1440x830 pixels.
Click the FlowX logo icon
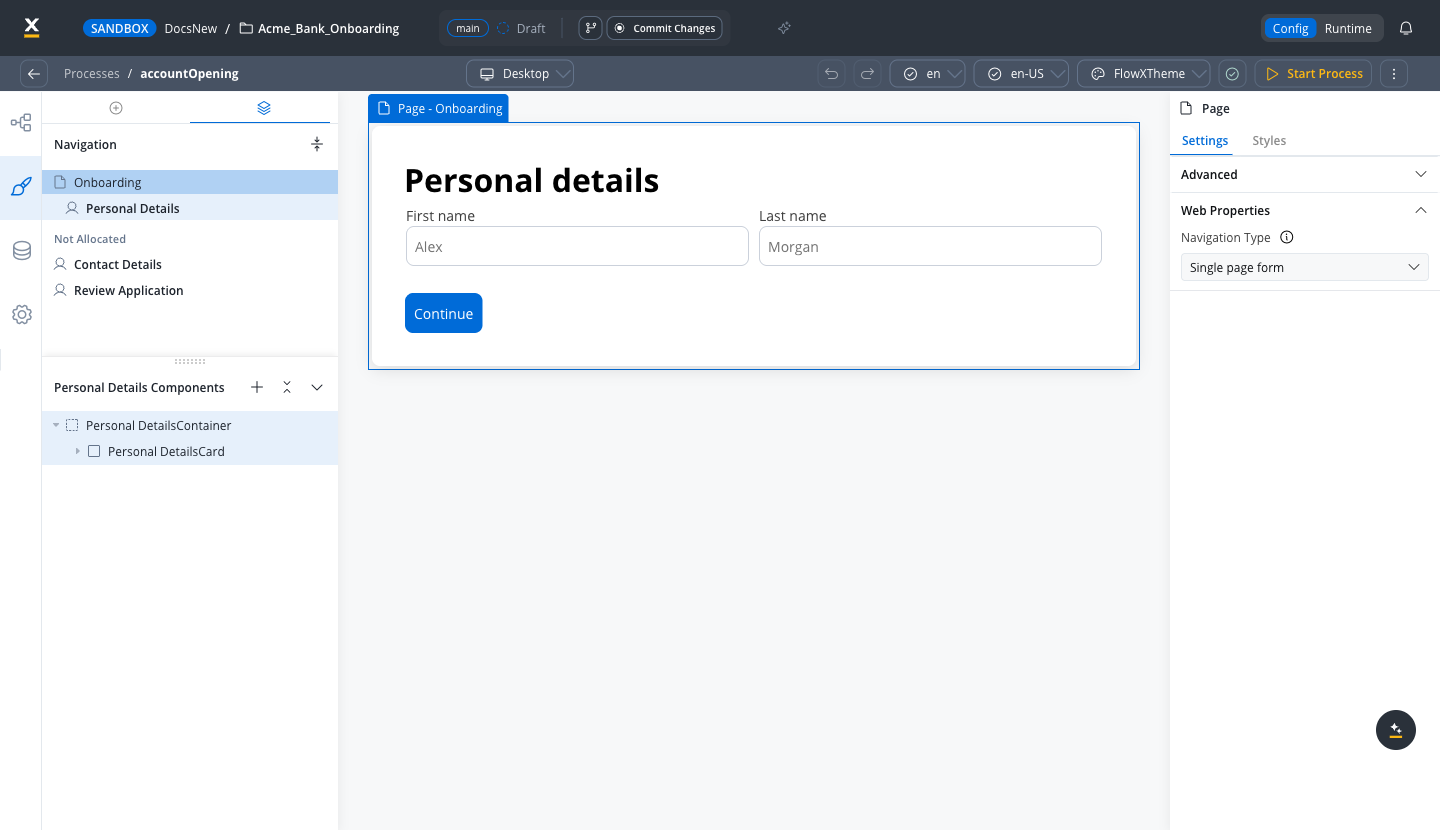click(32, 27)
